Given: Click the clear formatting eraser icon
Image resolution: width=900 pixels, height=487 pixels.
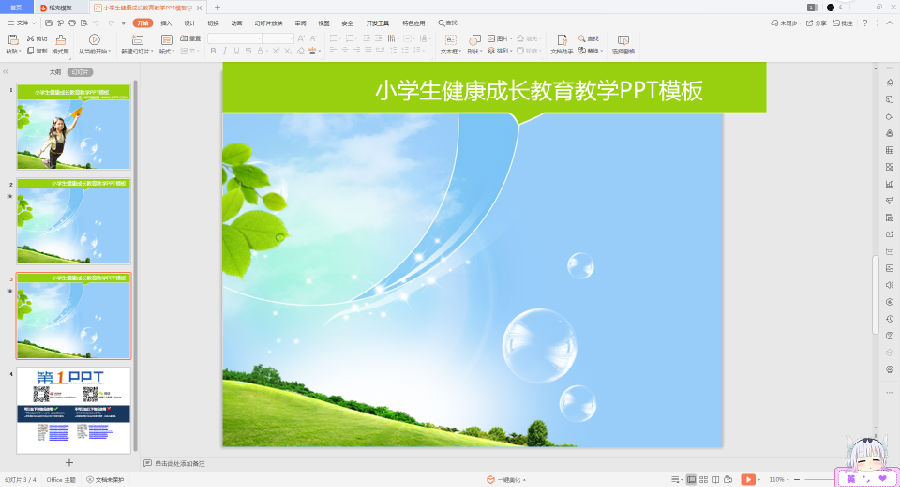Looking at the screenshot, I should [301, 51].
